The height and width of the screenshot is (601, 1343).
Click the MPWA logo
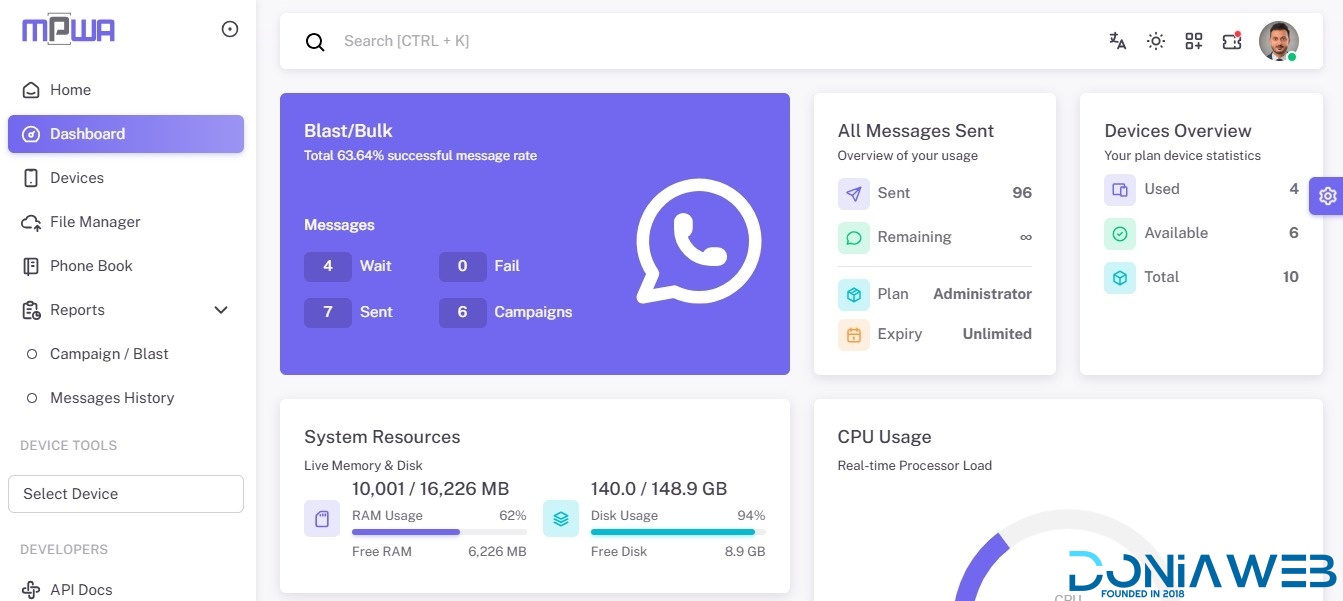click(x=68, y=30)
